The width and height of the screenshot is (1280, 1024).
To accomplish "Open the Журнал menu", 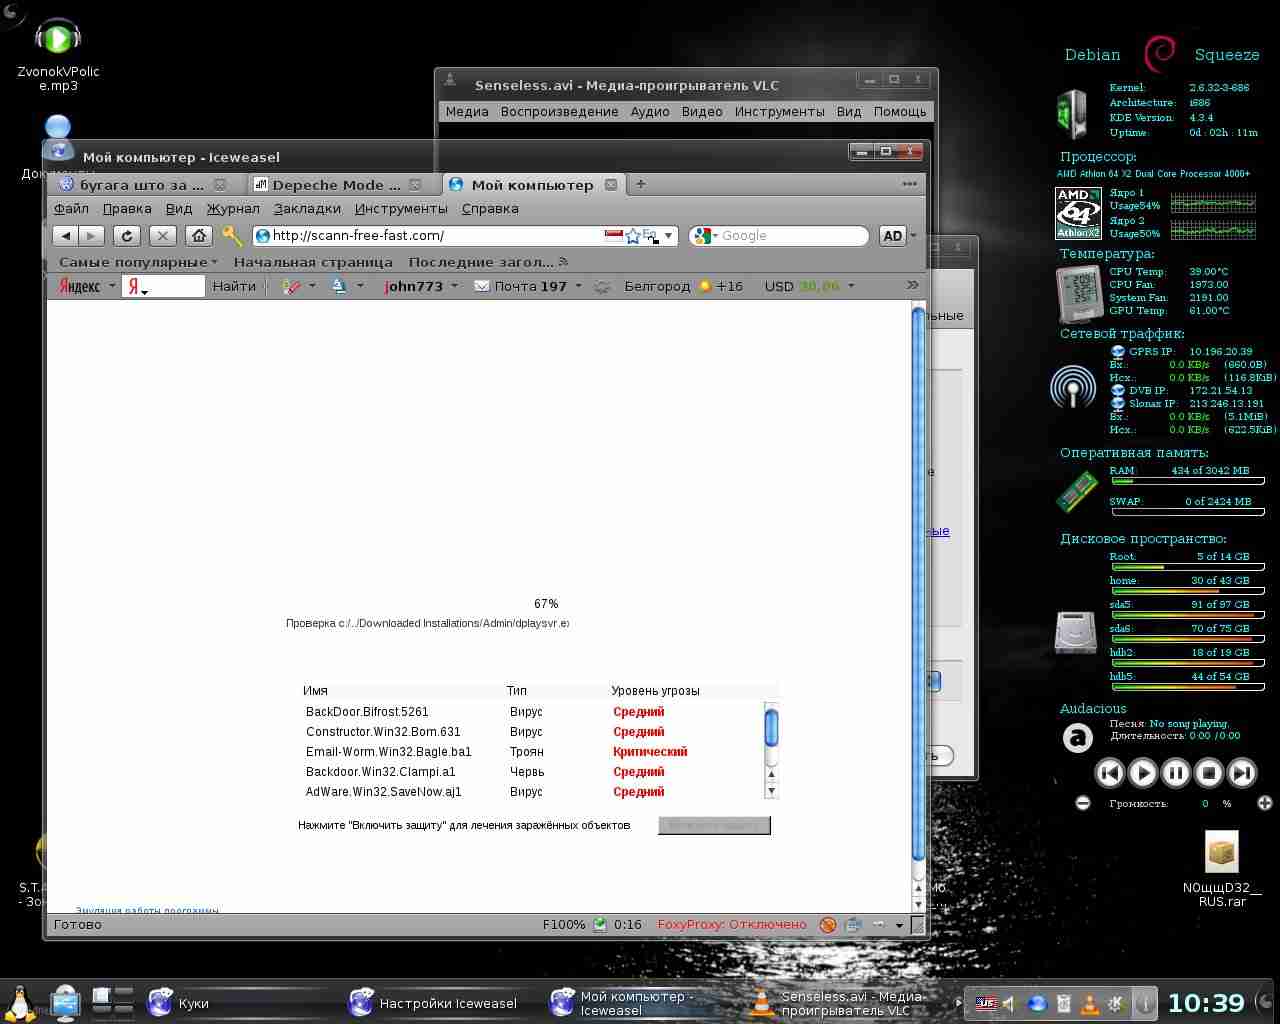I will click(233, 209).
